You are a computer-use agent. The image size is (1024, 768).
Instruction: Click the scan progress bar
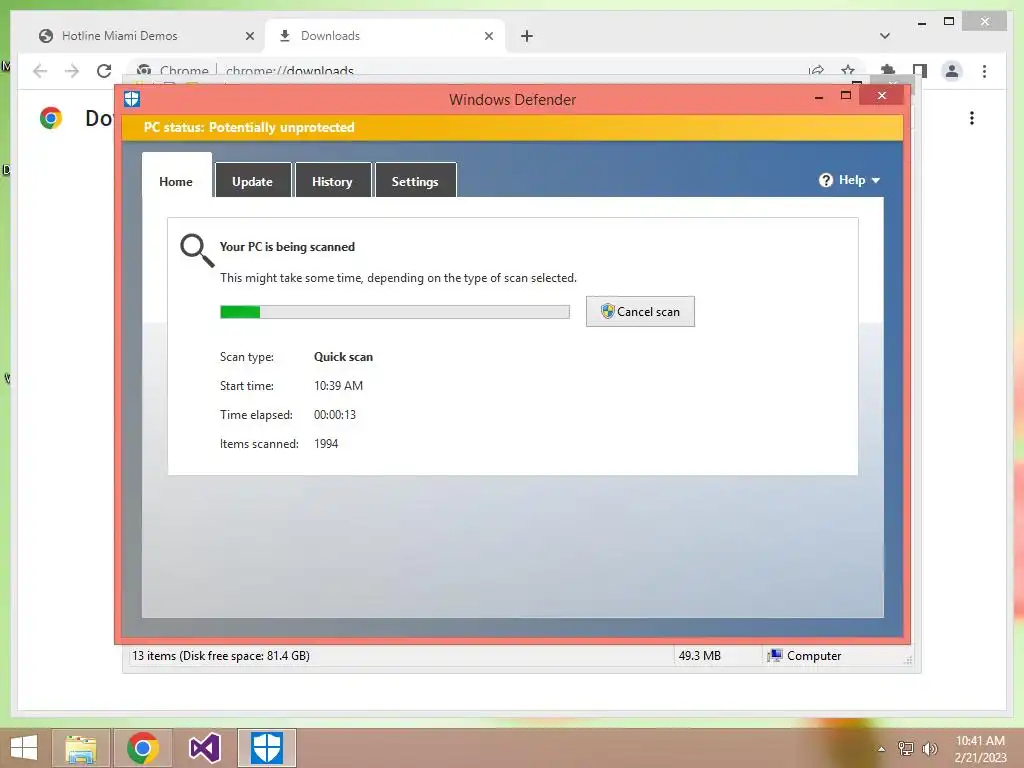click(x=394, y=312)
